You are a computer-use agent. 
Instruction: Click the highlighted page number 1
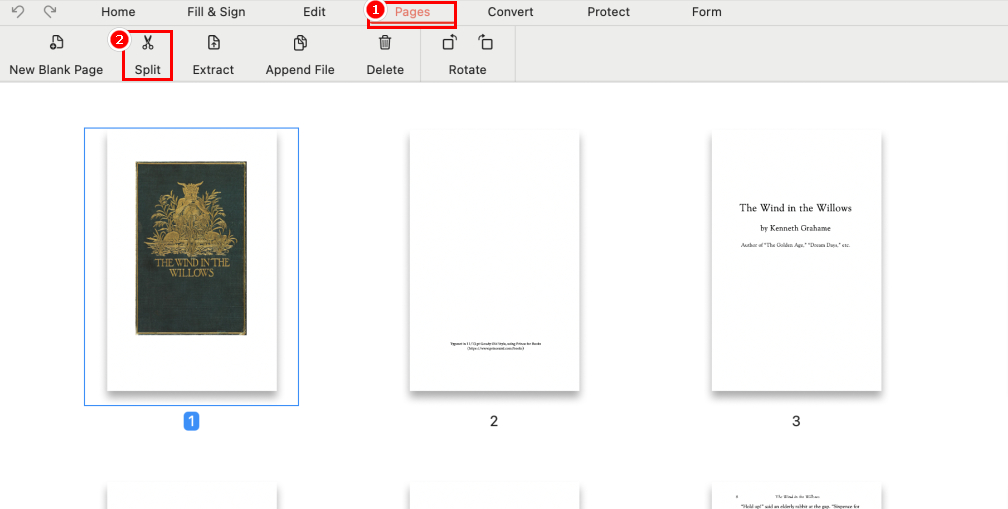tap(192, 421)
